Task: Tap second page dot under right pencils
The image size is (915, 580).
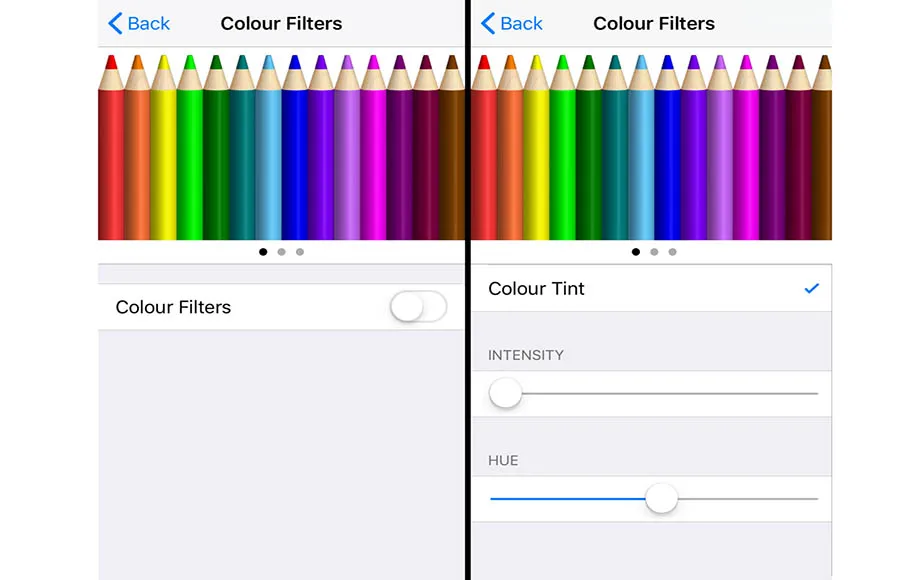Action: click(654, 252)
